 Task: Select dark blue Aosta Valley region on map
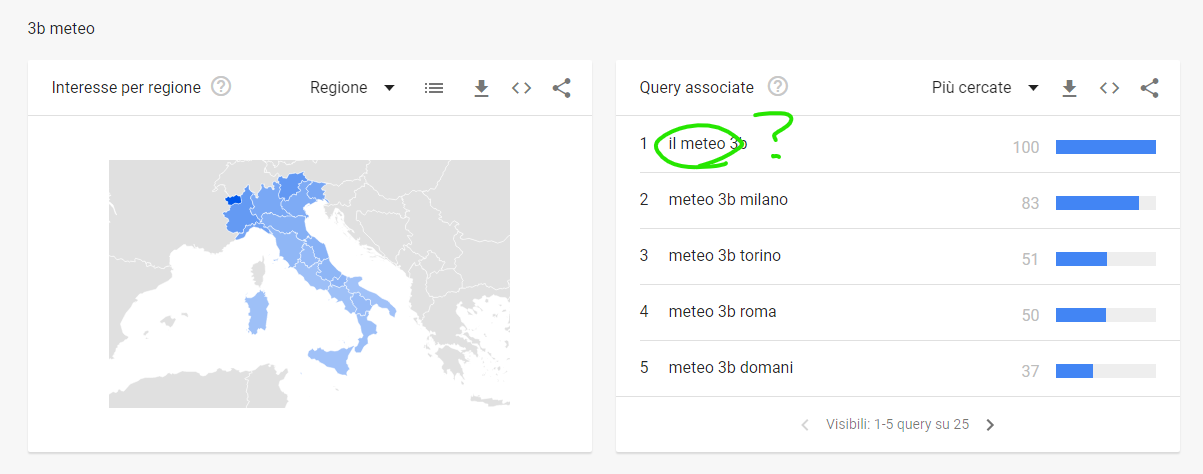(233, 200)
